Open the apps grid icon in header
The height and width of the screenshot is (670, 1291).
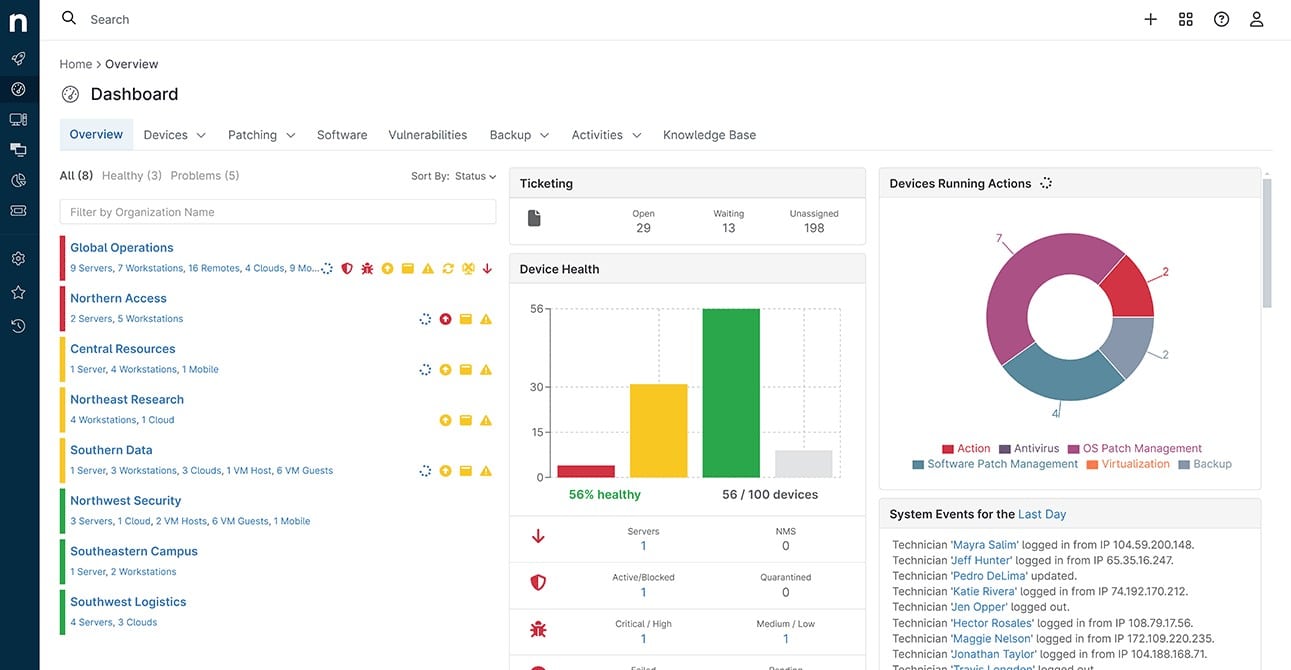click(1186, 19)
